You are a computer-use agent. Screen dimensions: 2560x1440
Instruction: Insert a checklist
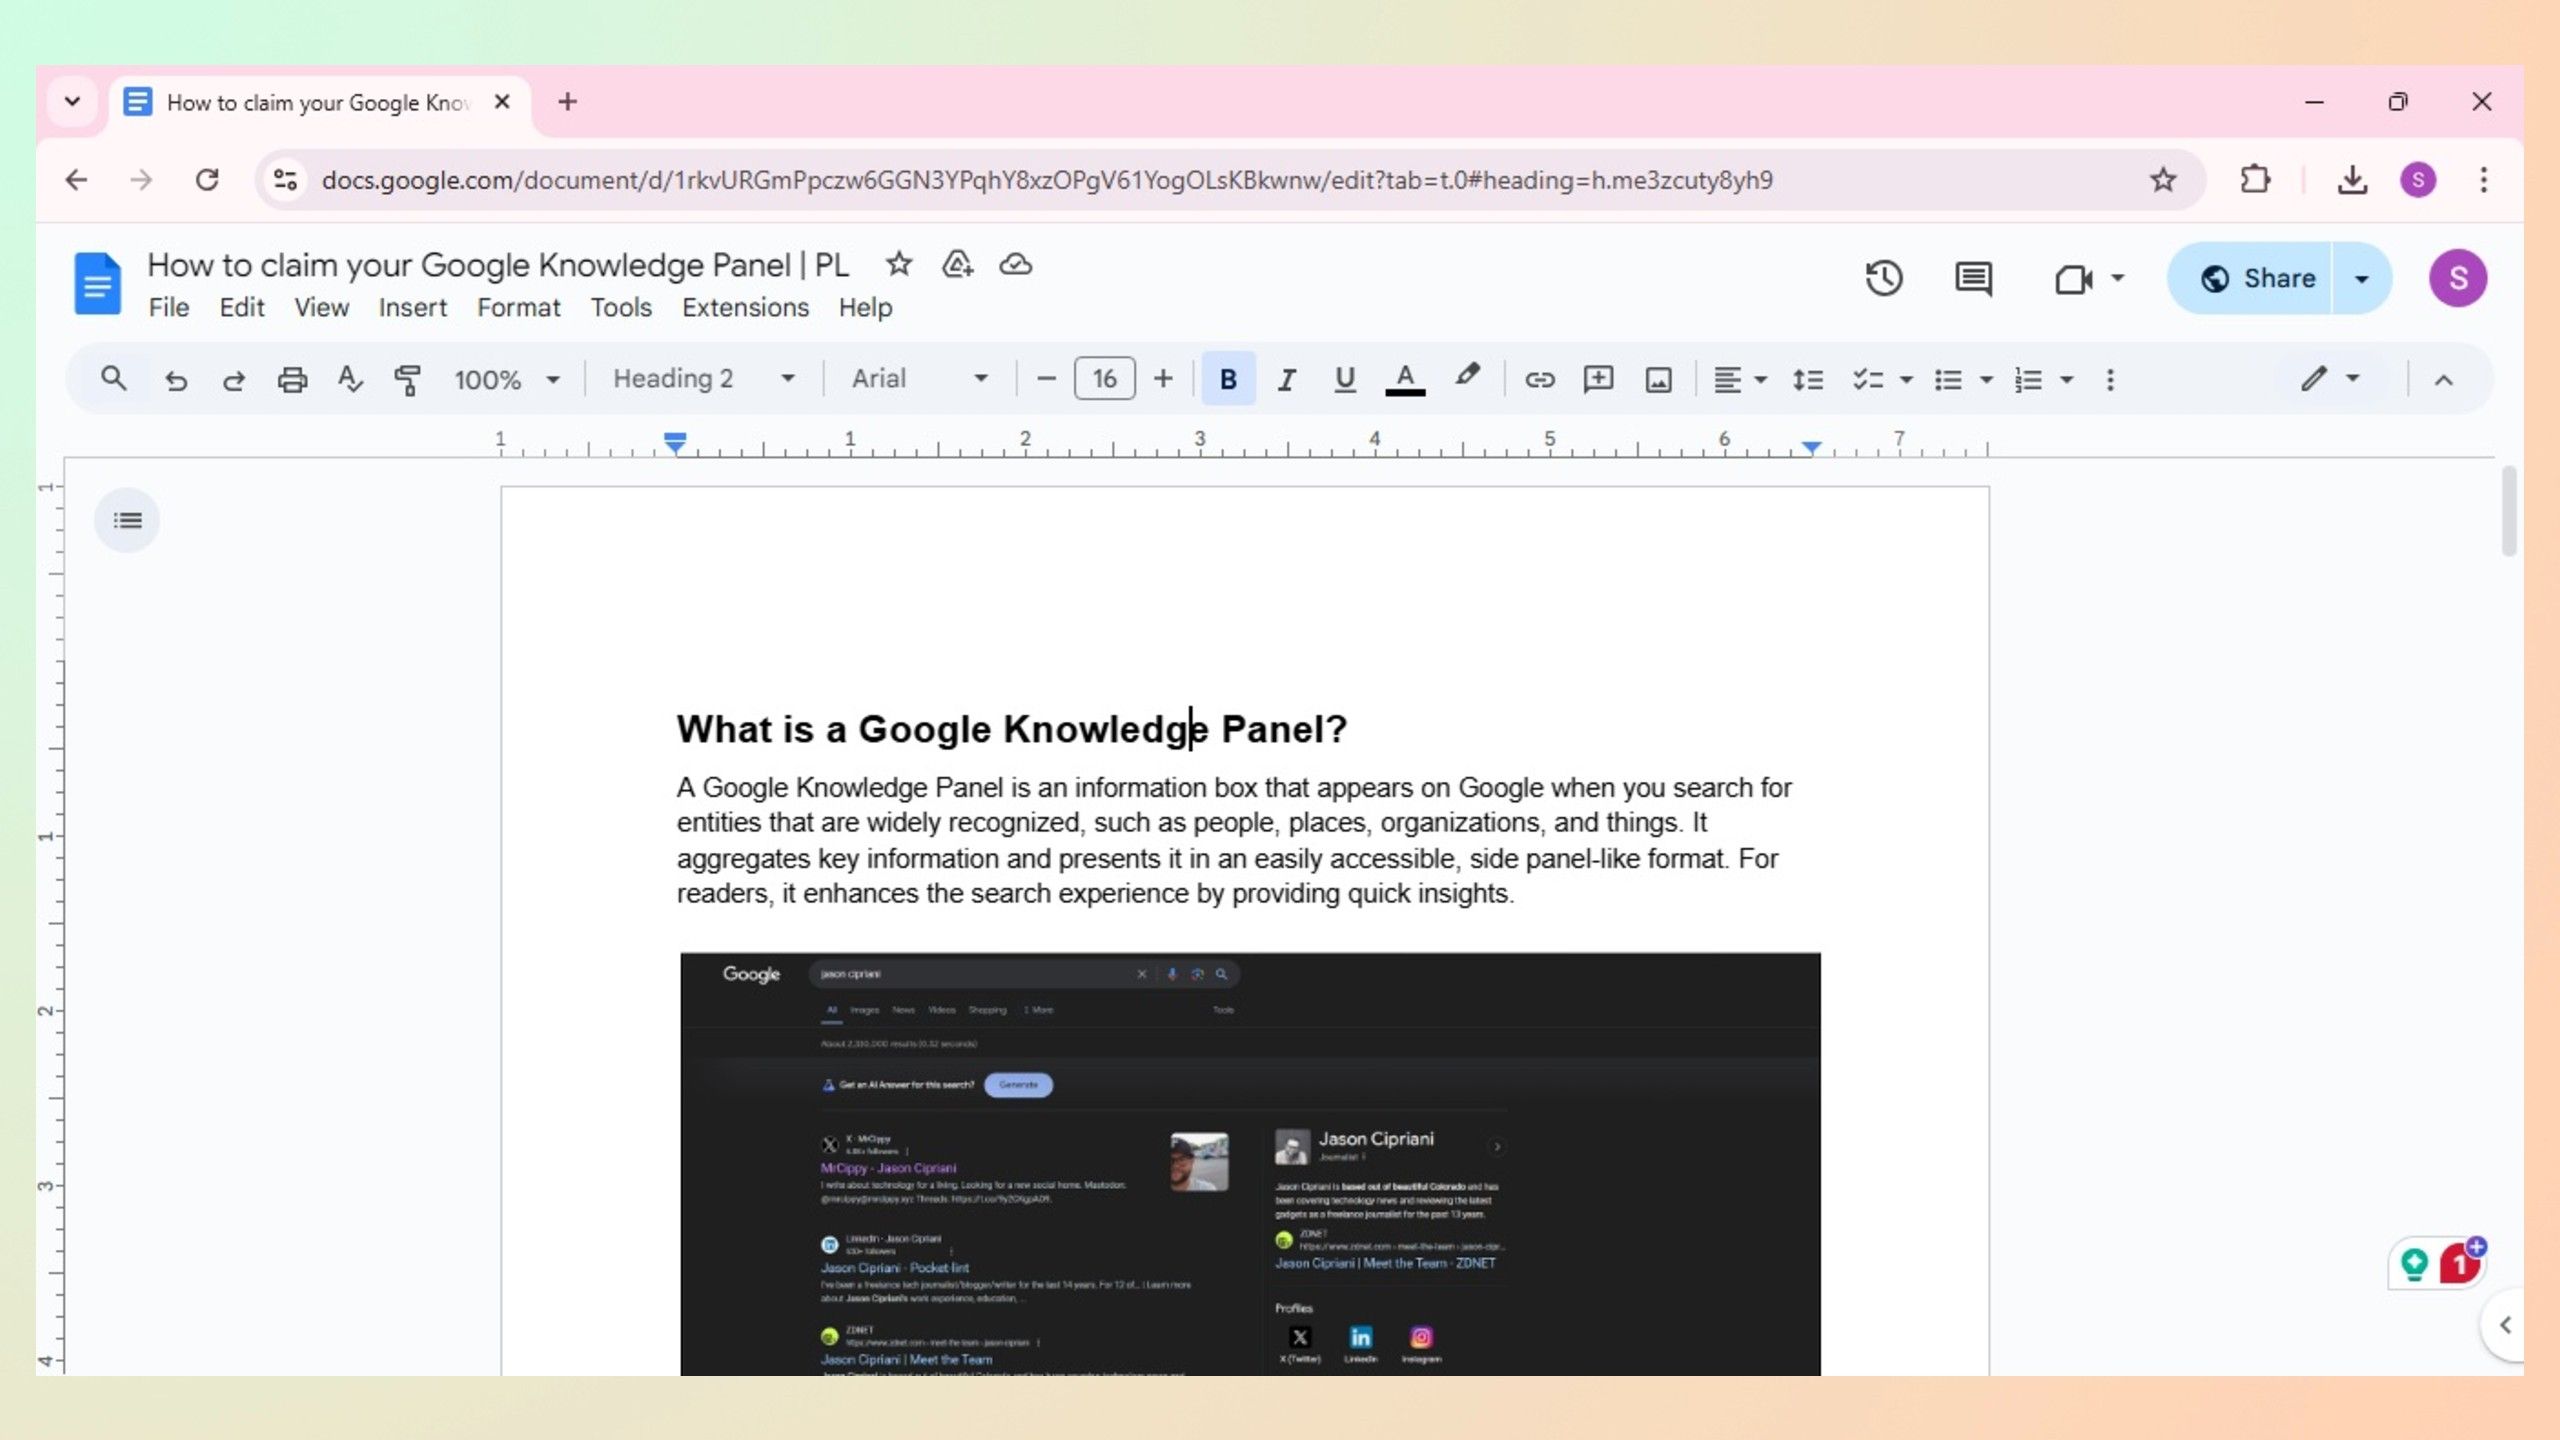pyautogui.click(x=1868, y=380)
